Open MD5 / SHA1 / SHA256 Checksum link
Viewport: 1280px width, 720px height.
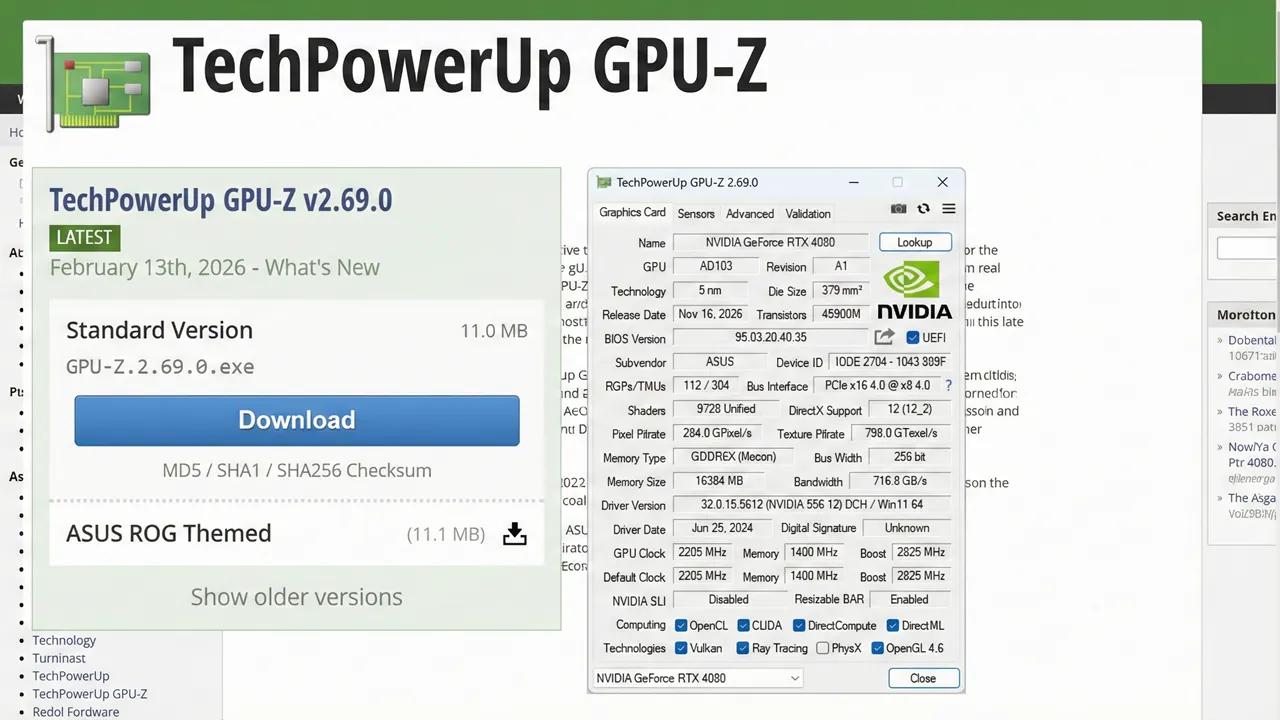(x=297, y=470)
